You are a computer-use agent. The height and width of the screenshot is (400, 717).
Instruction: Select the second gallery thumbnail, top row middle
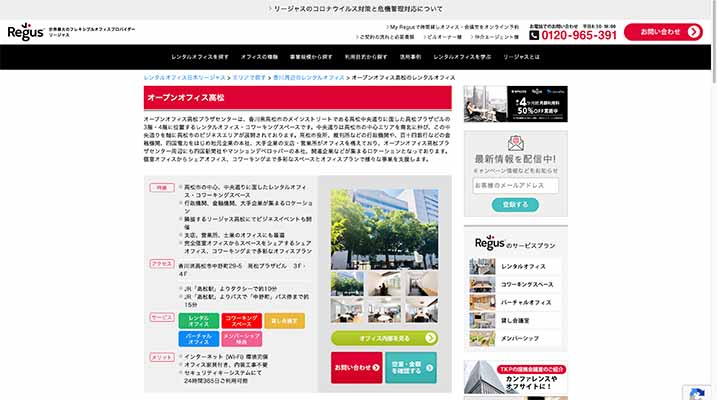[384, 283]
